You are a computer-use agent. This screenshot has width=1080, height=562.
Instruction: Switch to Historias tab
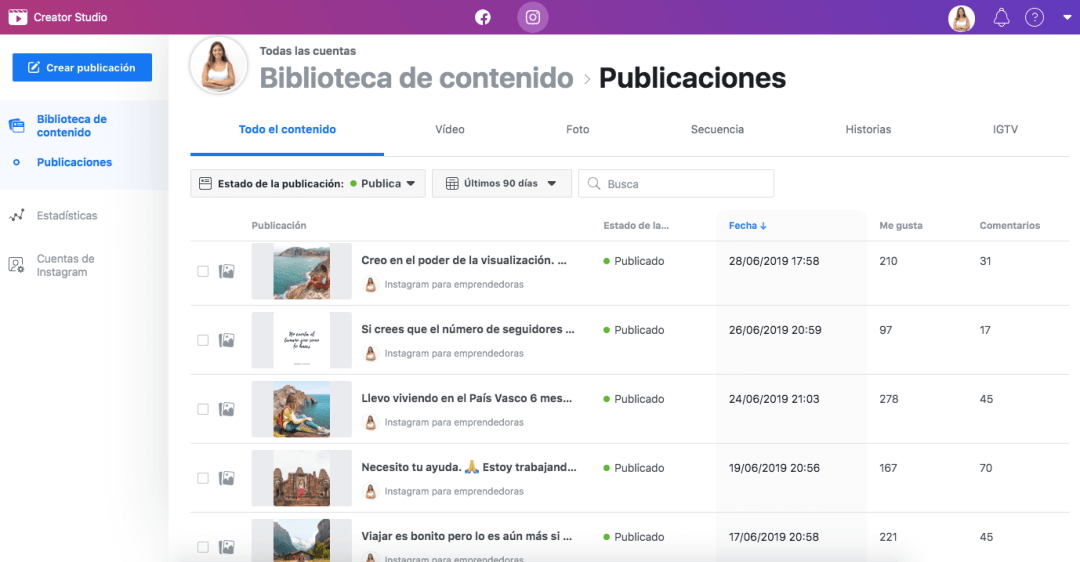click(x=868, y=129)
